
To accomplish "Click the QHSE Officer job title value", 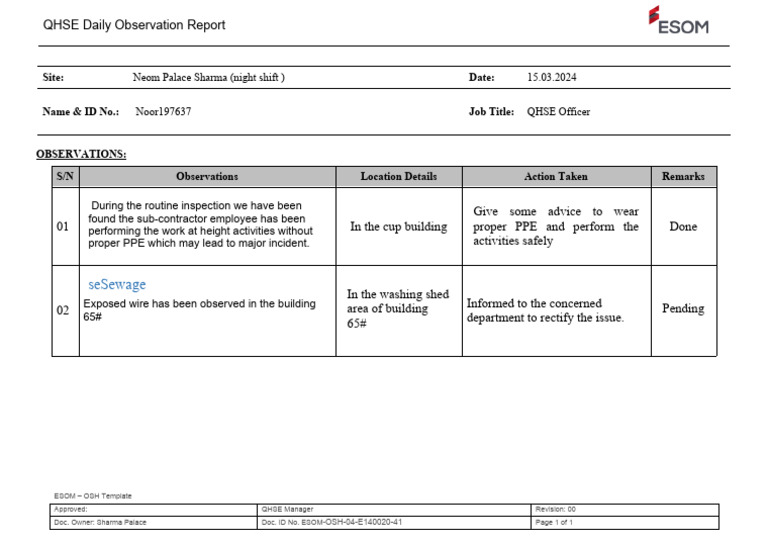I will (558, 112).
